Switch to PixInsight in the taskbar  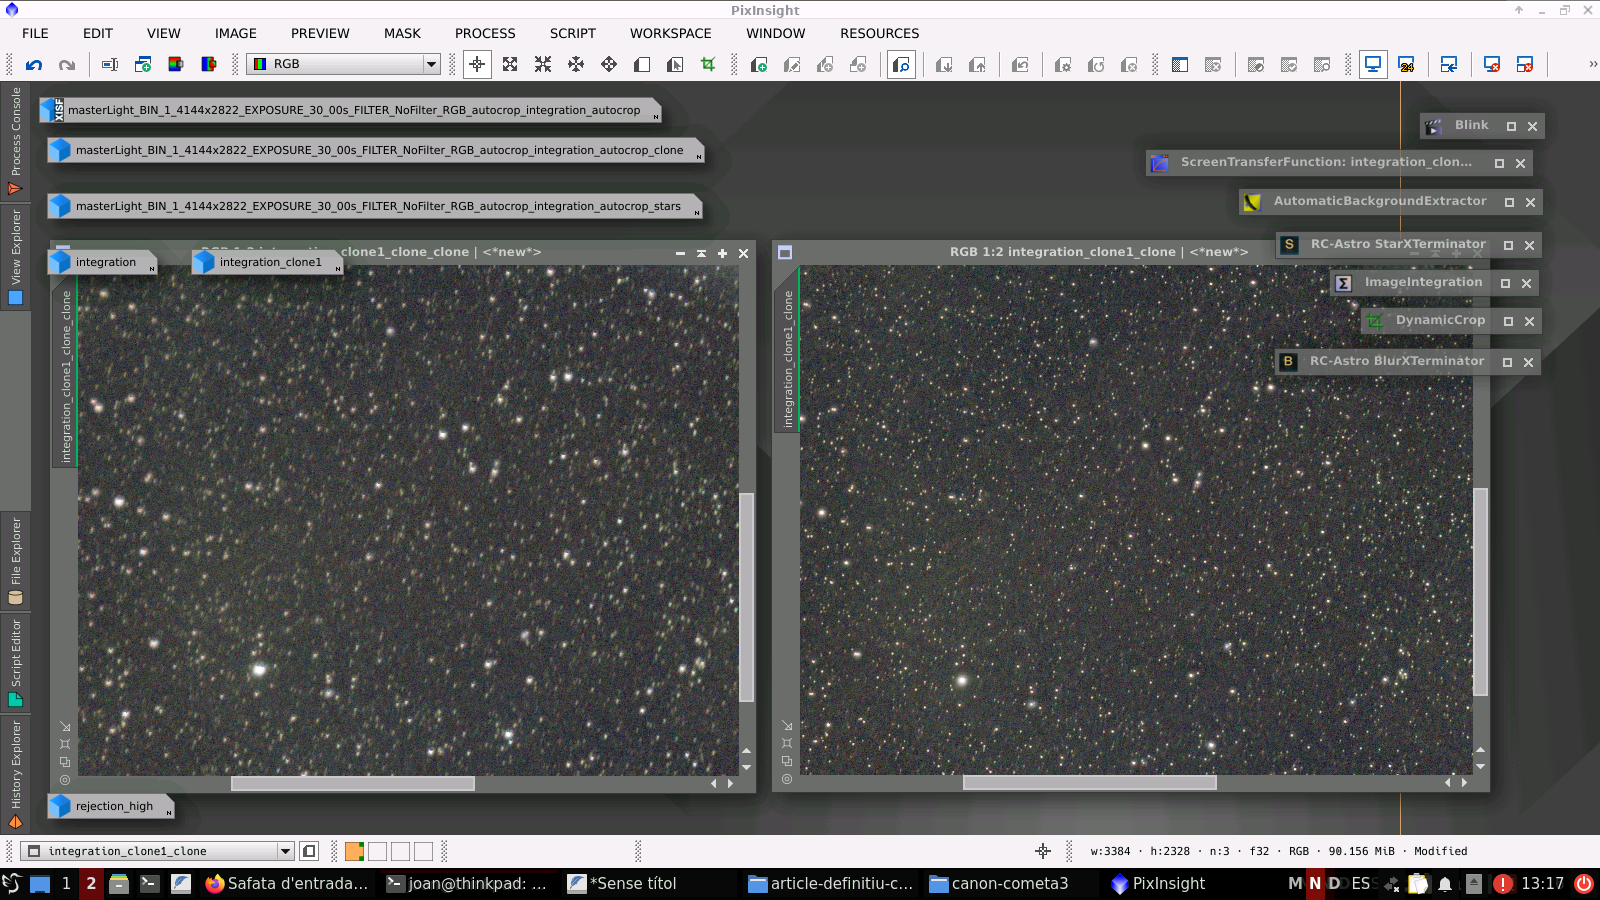(x=1158, y=884)
